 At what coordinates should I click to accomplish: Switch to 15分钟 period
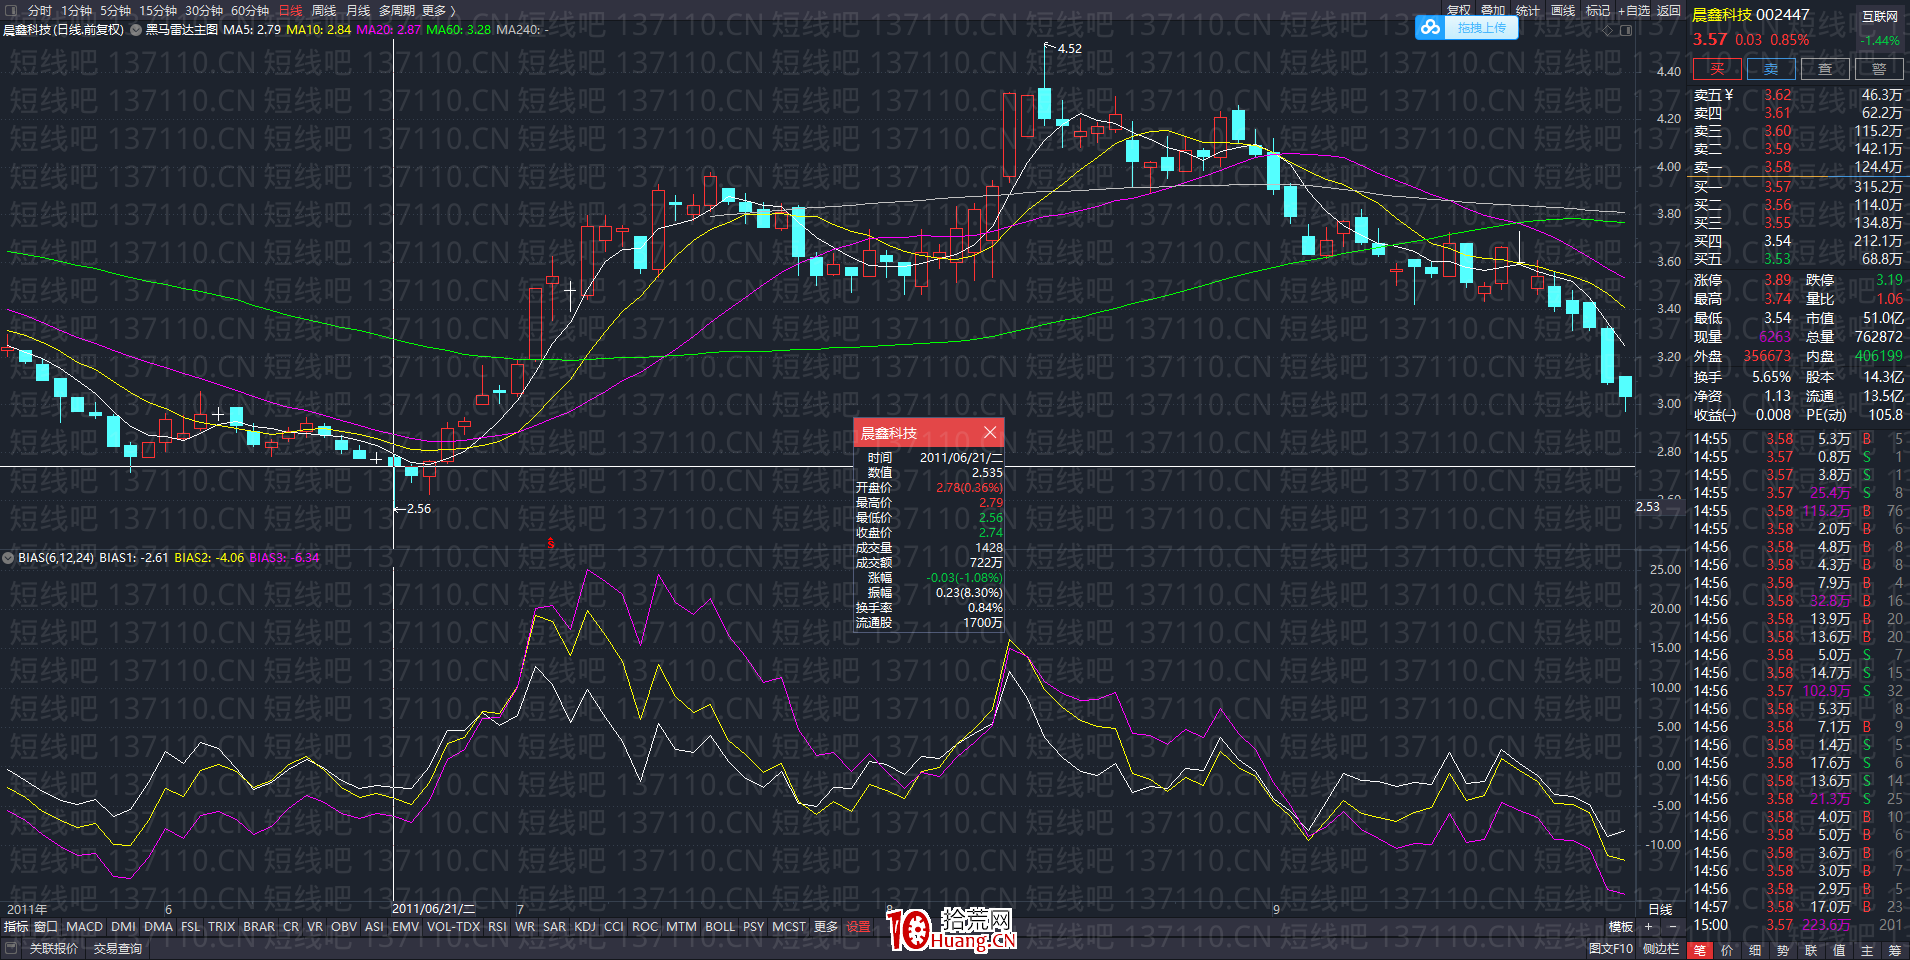pyautogui.click(x=158, y=11)
